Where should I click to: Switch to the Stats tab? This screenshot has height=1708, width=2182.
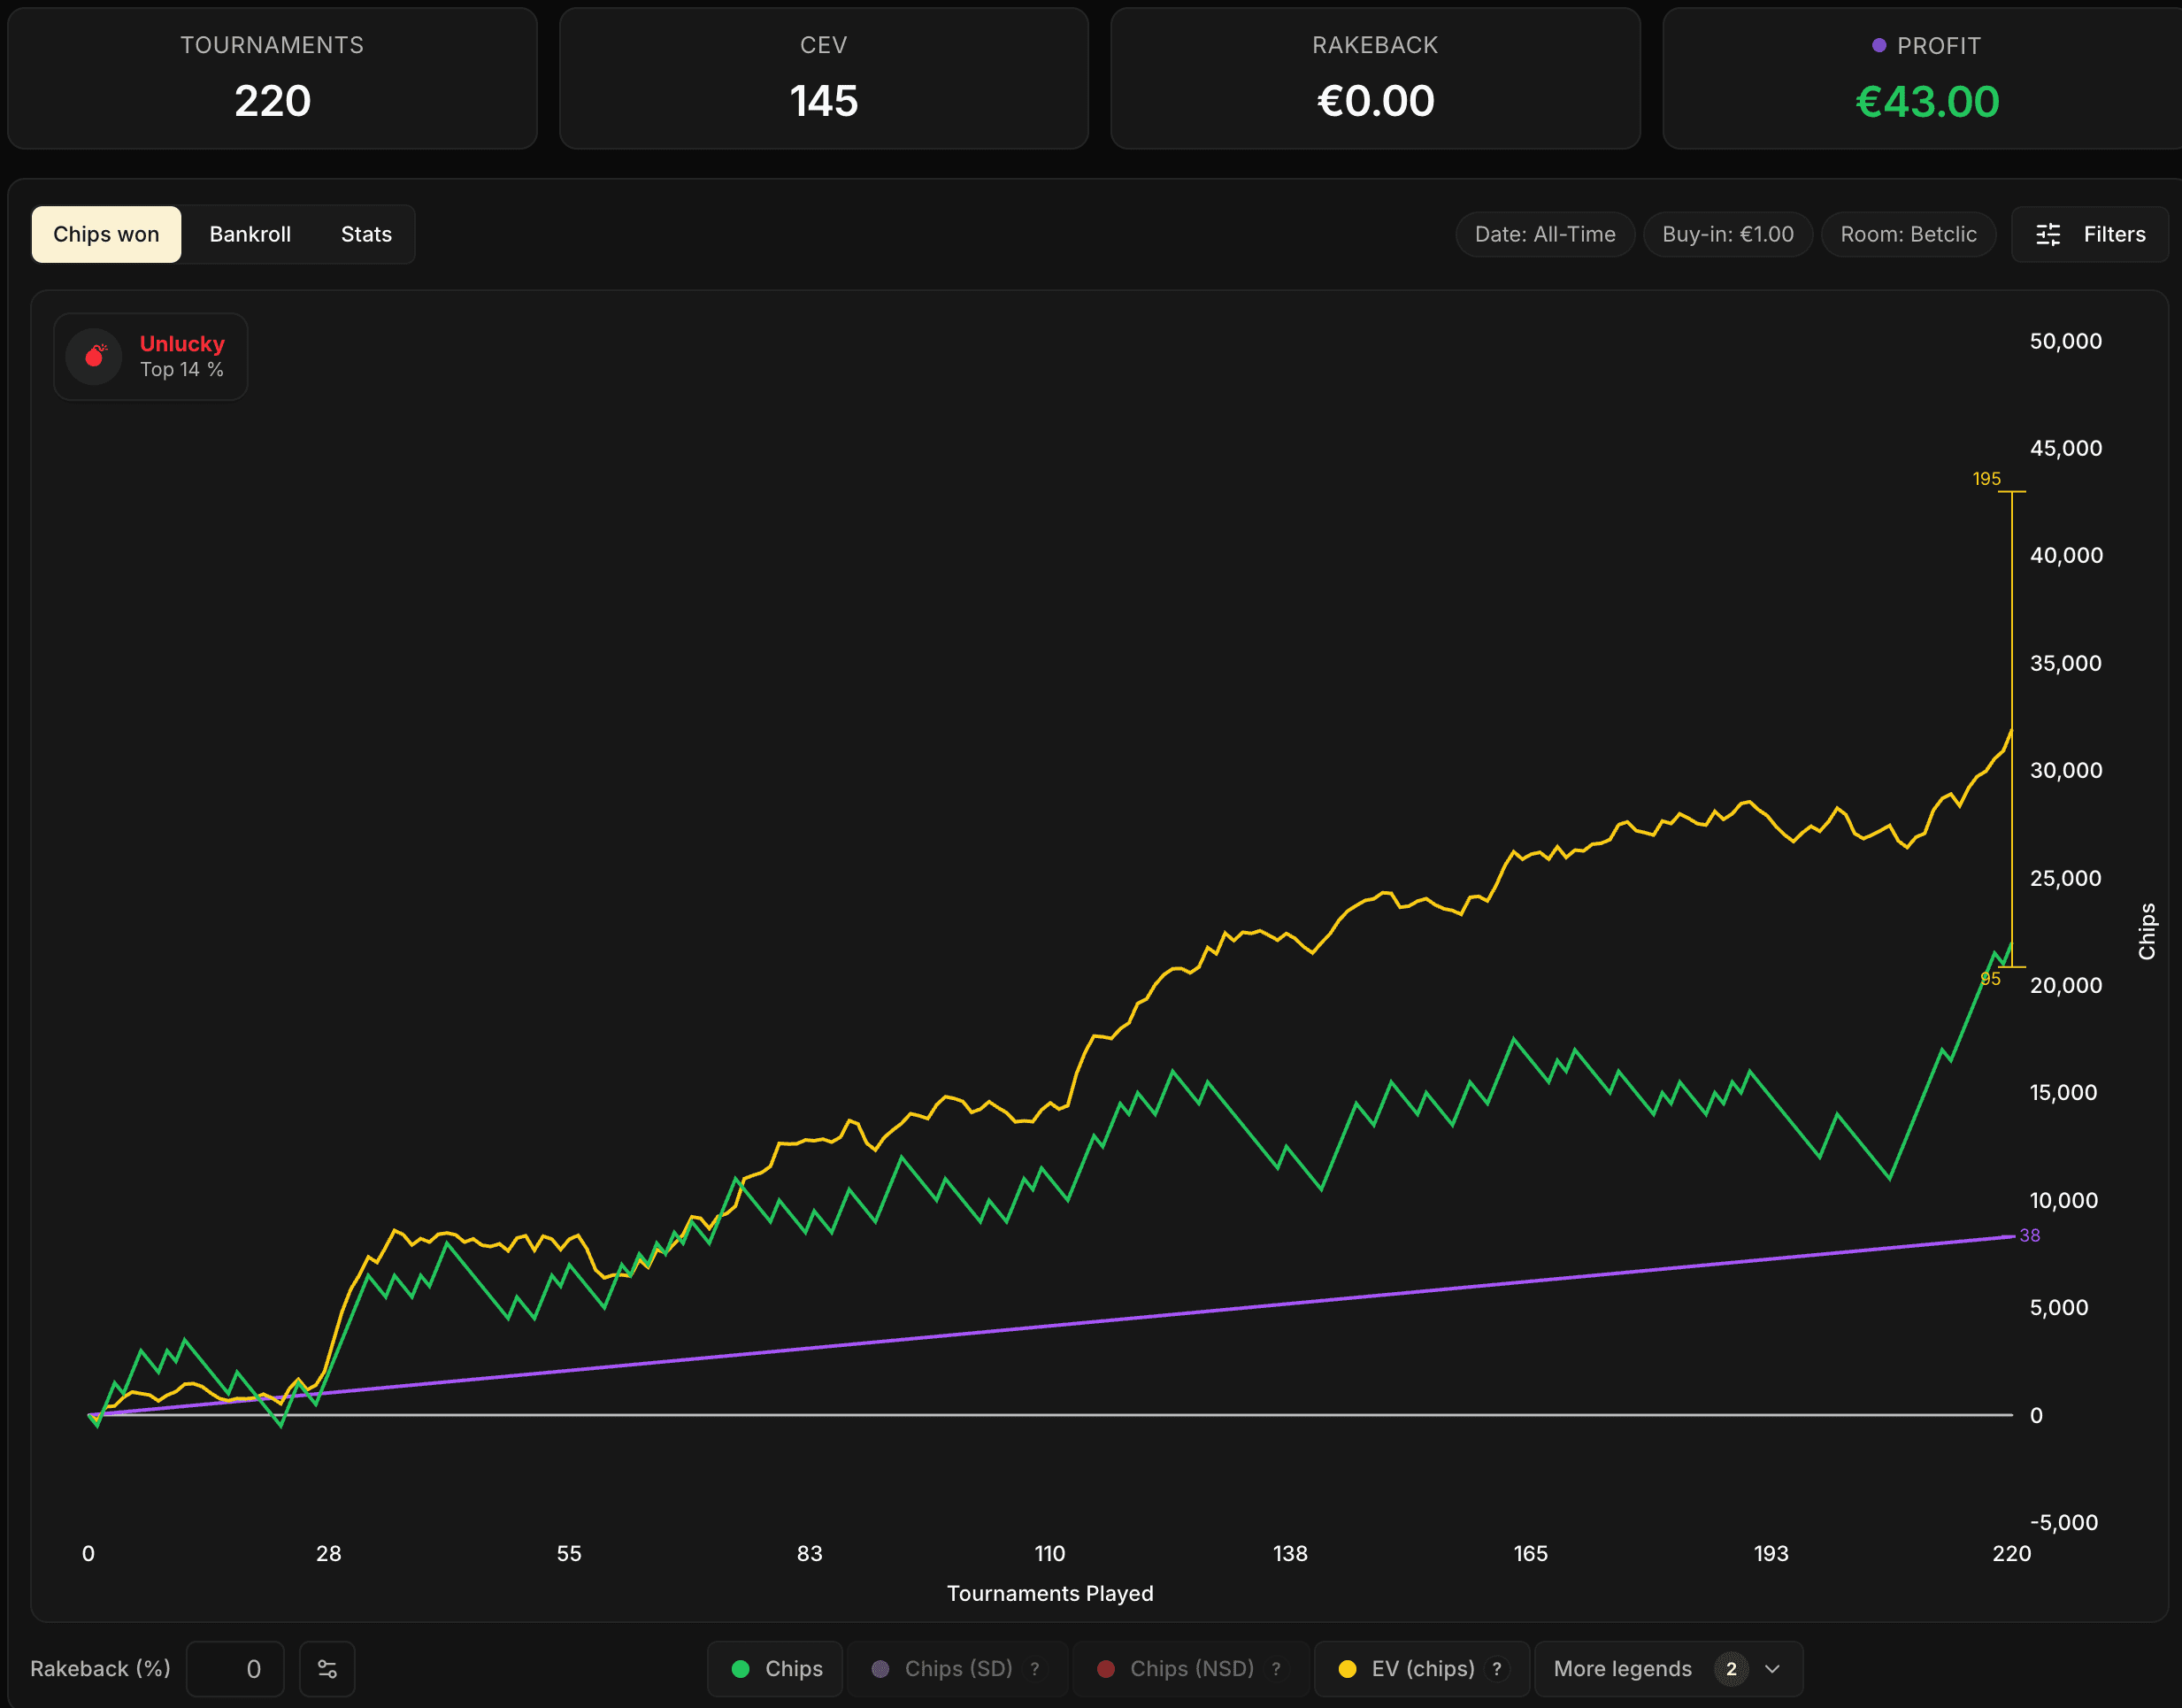pos(366,234)
